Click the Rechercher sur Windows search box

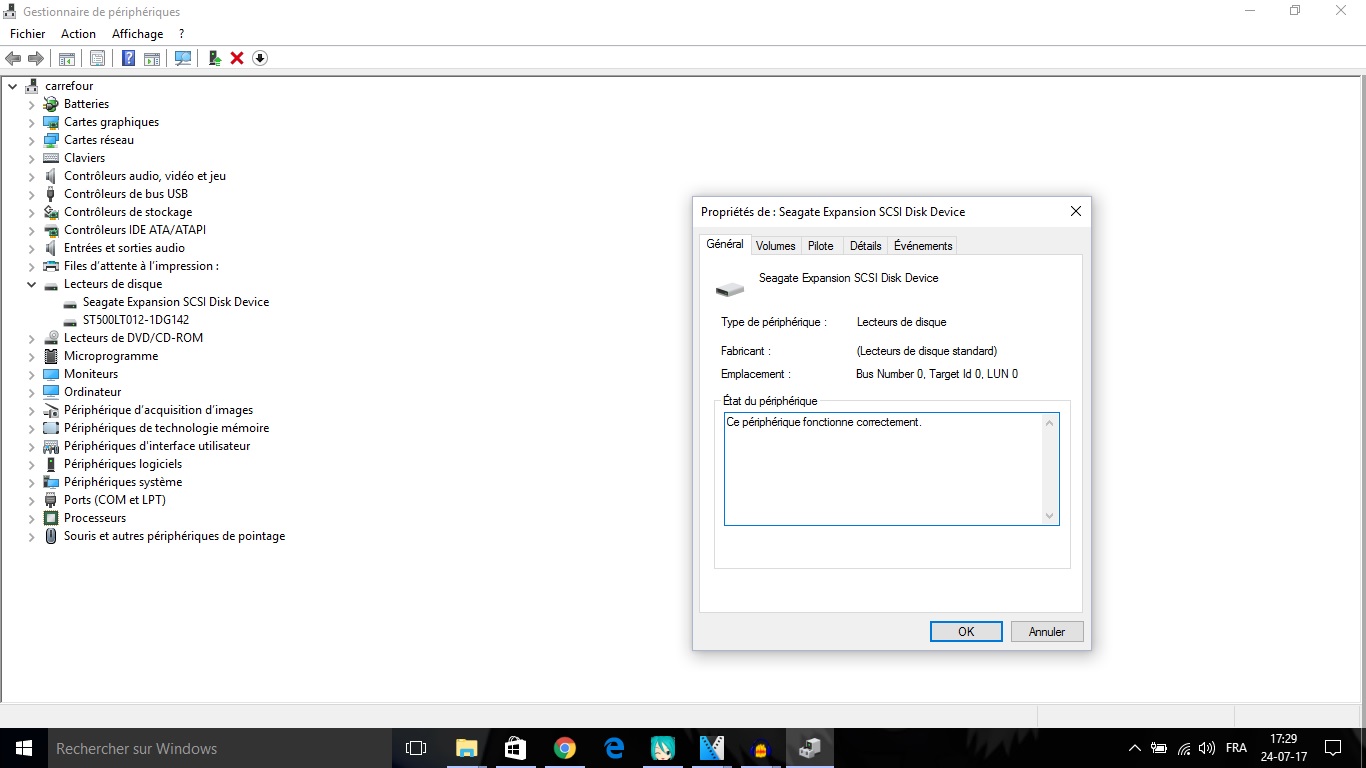point(219,748)
